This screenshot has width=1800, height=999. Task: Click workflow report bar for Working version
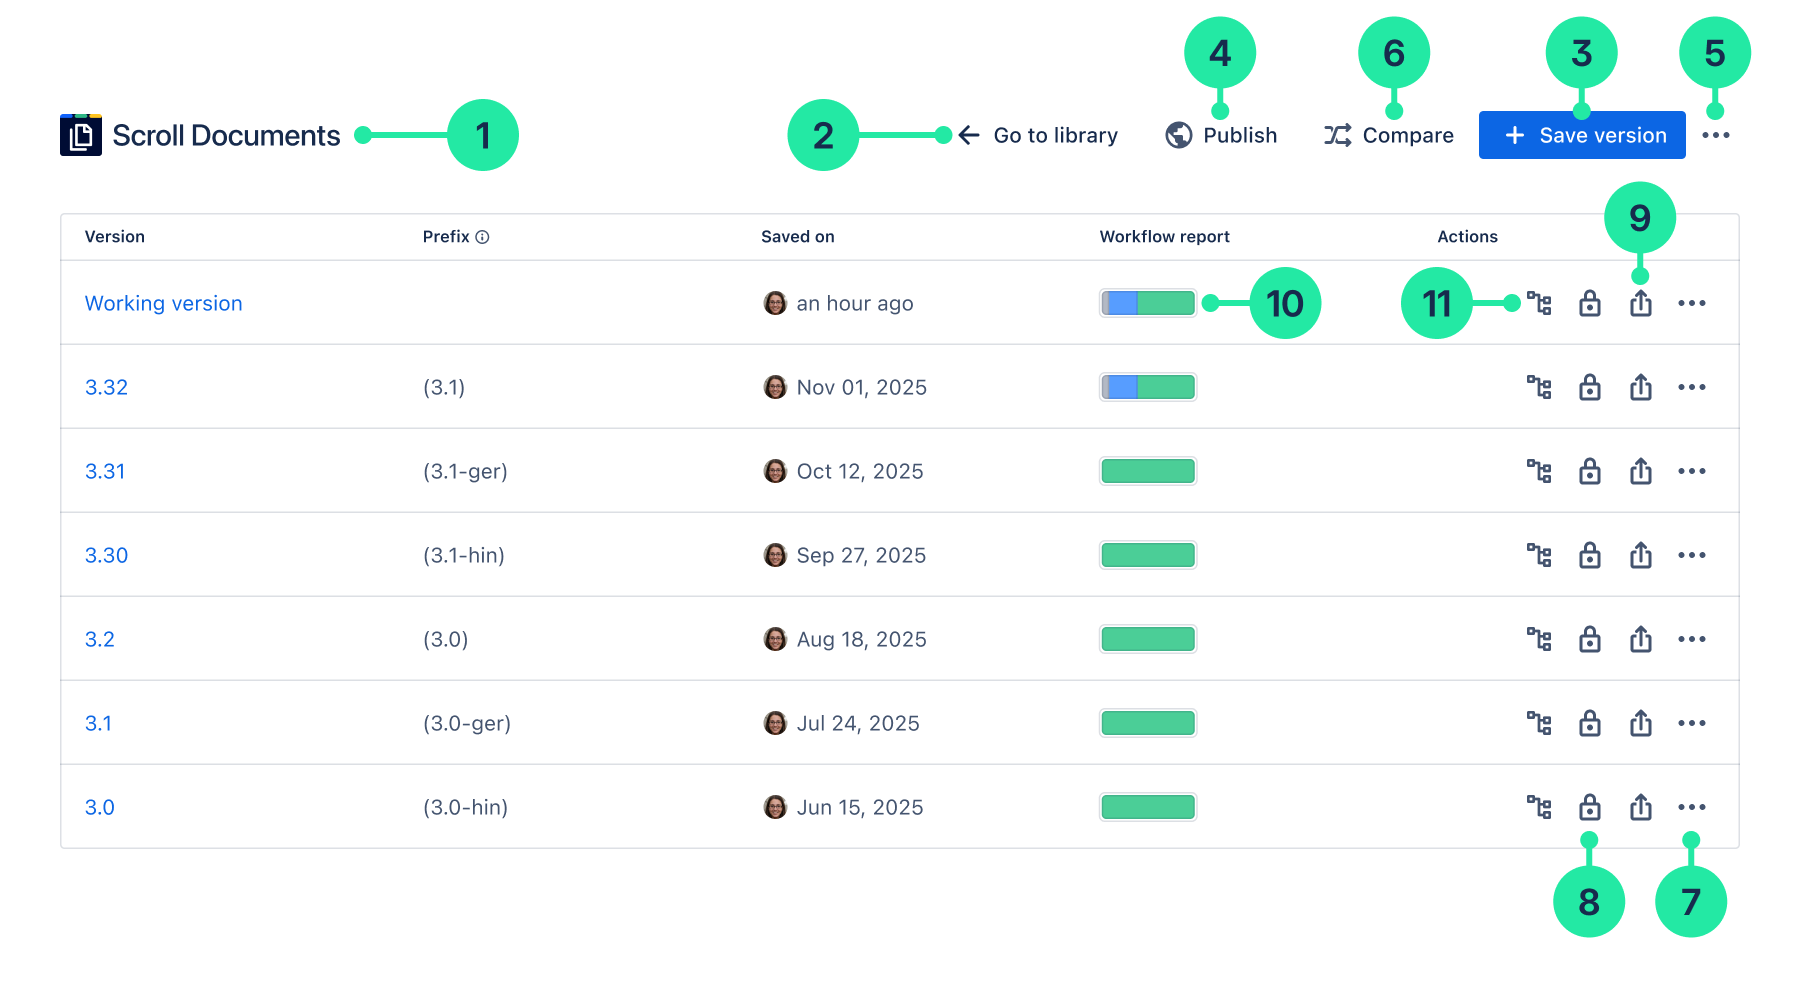[1148, 303]
